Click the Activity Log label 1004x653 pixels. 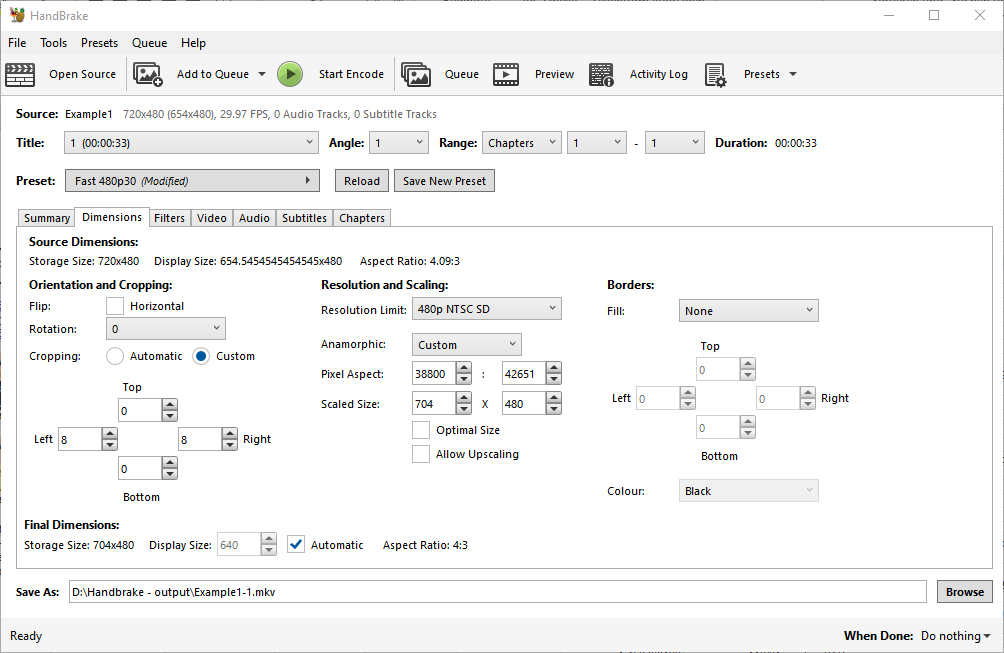click(659, 74)
